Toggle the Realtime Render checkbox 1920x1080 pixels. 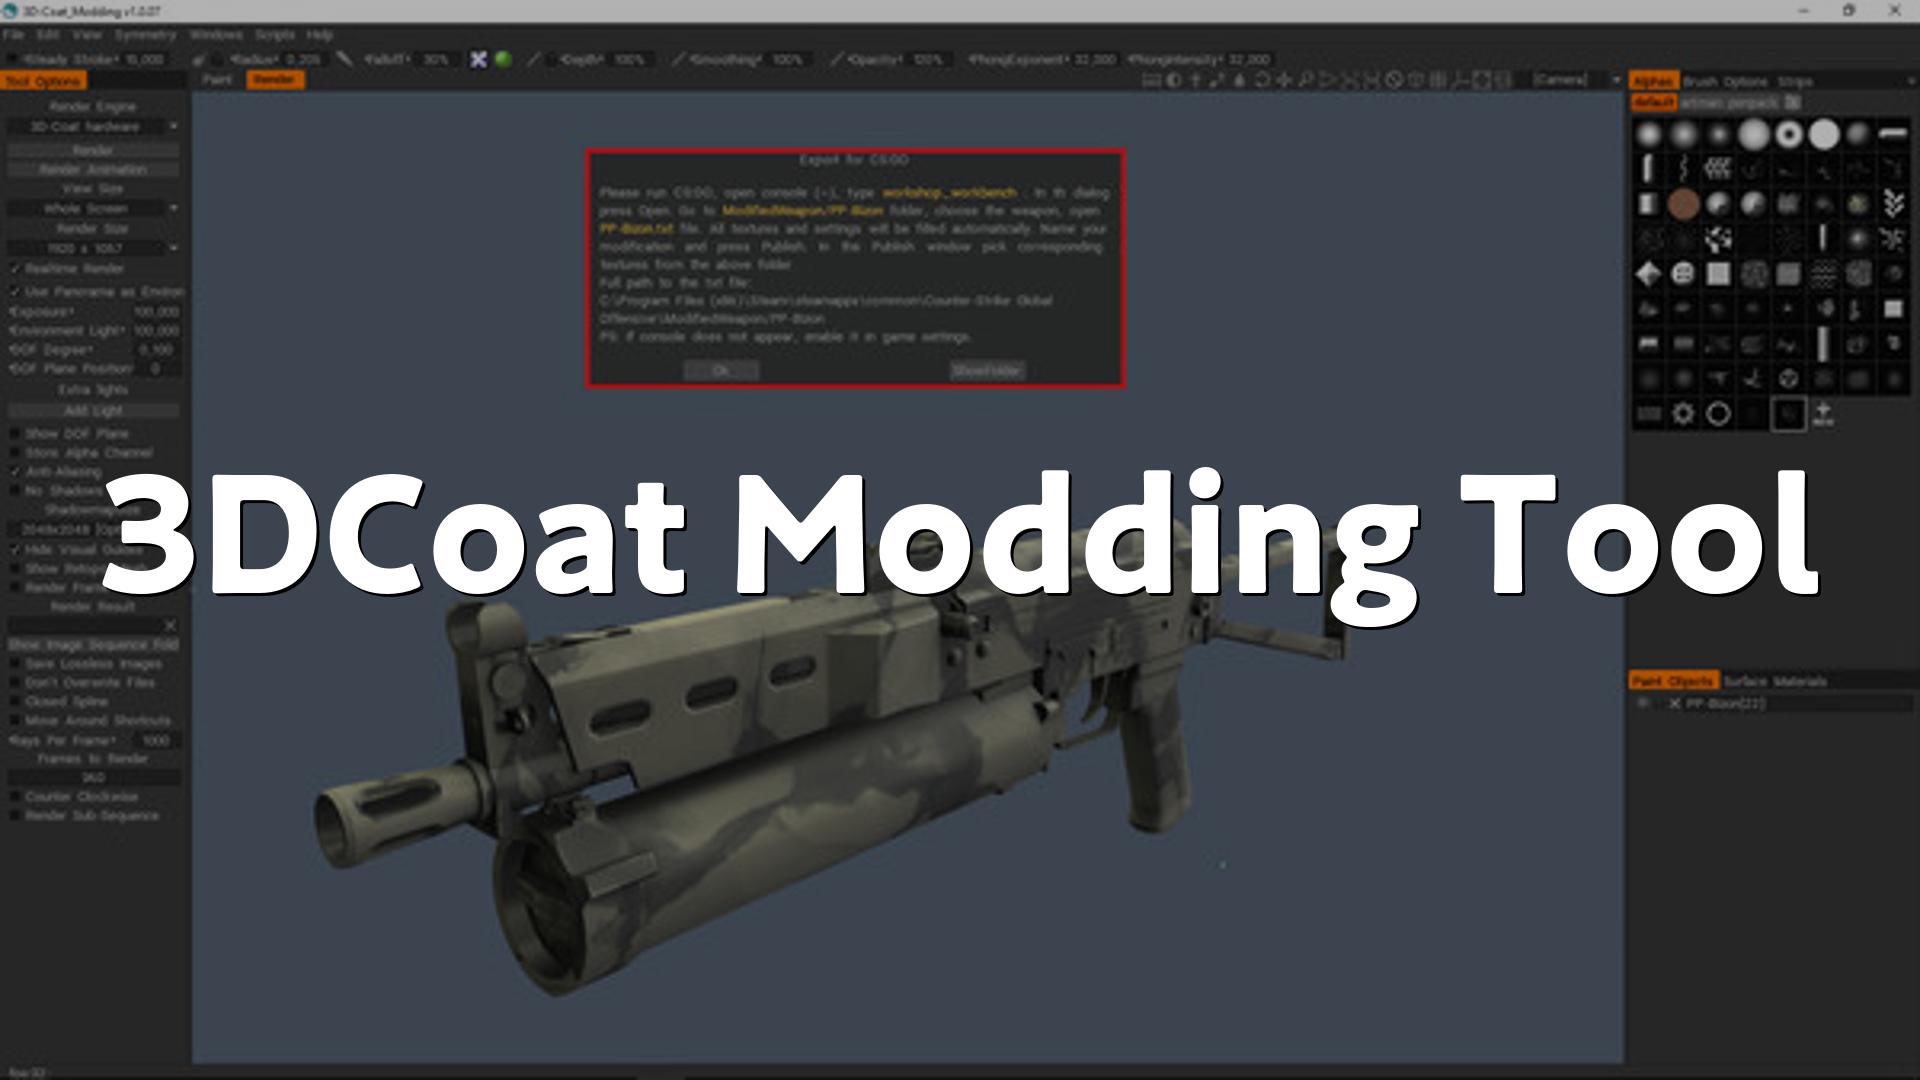[x=15, y=269]
